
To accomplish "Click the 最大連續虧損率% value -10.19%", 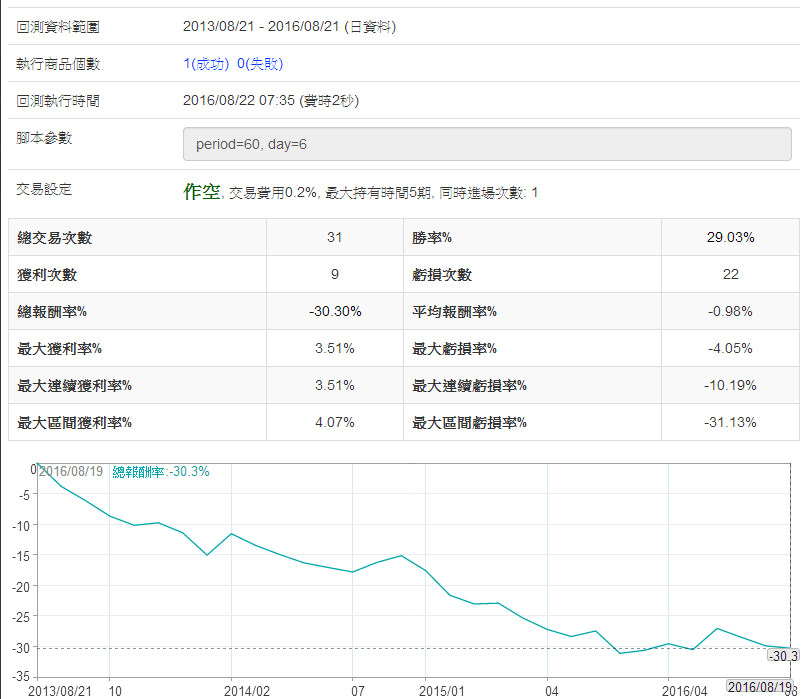I will [x=730, y=385].
